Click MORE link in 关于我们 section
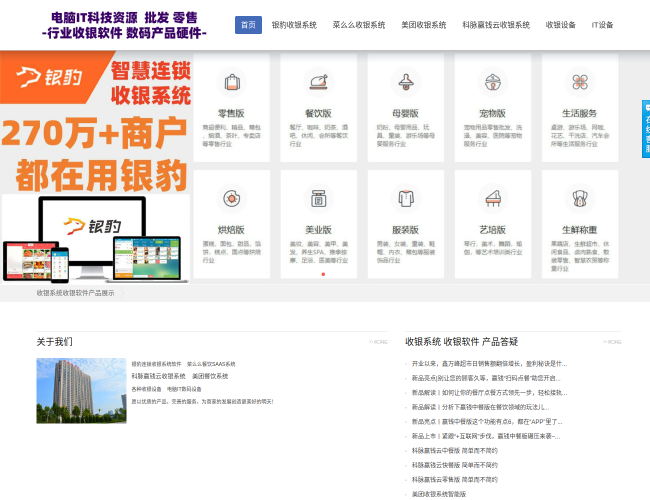This screenshot has width=650, height=500. coord(378,342)
